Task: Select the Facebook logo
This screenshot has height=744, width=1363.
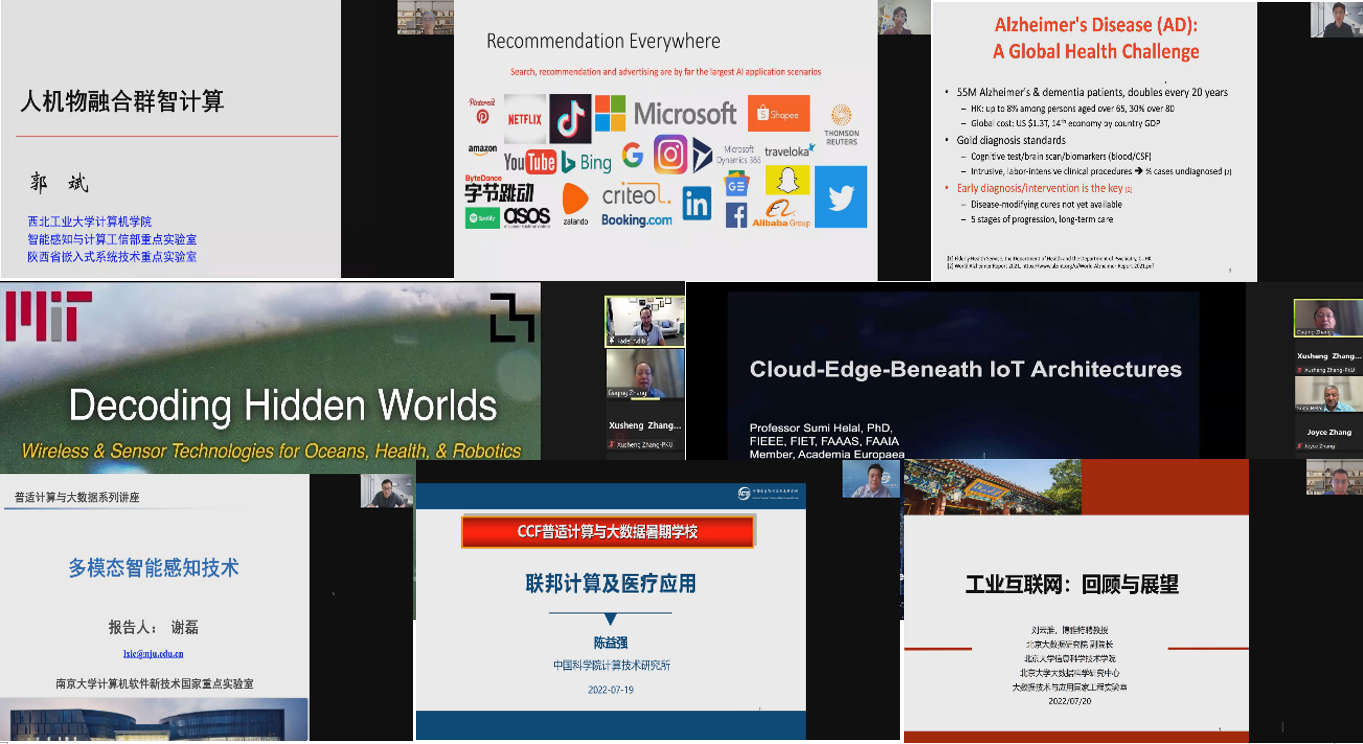Action: pyautogui.click(x=736, y=215)
